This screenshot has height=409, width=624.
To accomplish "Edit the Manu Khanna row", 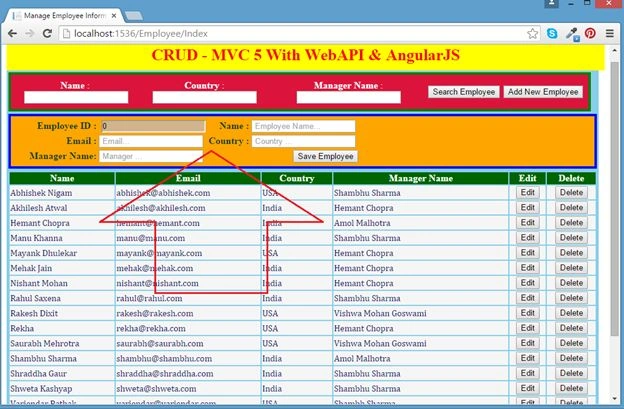I will [528, 238].
